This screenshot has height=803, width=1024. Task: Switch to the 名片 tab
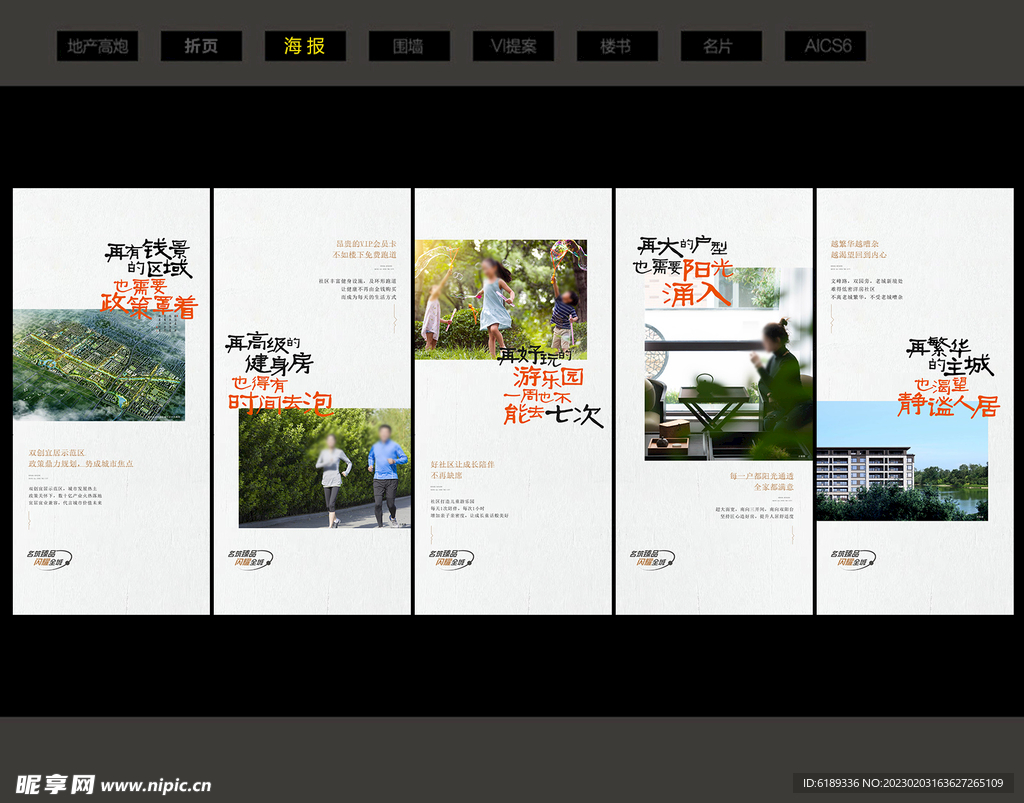721,46
